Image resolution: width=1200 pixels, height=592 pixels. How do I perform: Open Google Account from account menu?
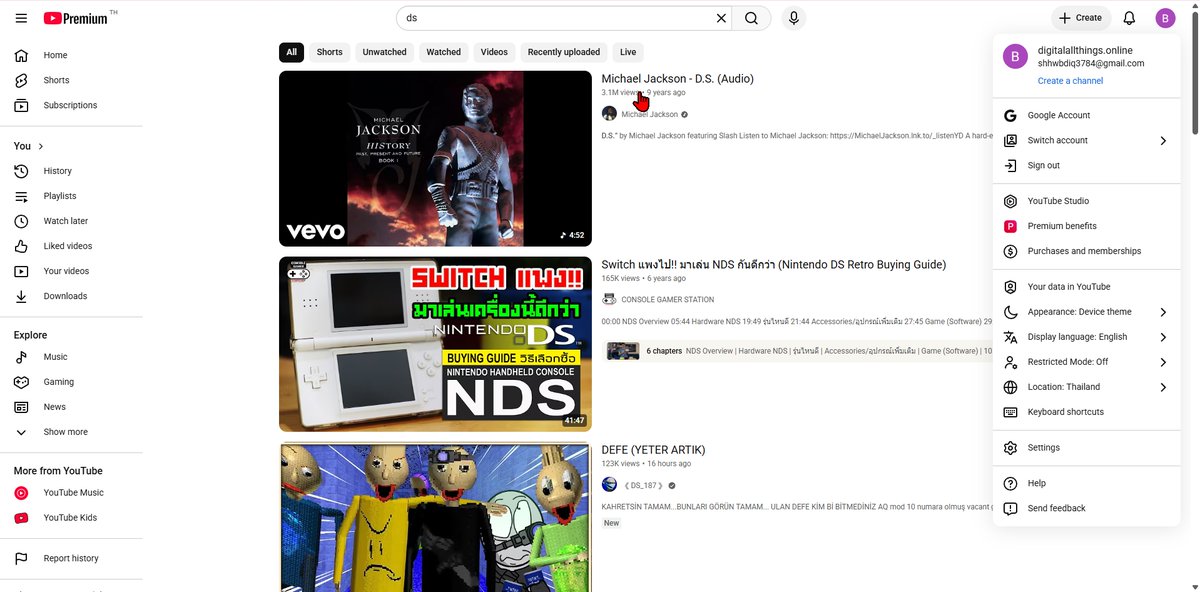[x=1087, y=115]
